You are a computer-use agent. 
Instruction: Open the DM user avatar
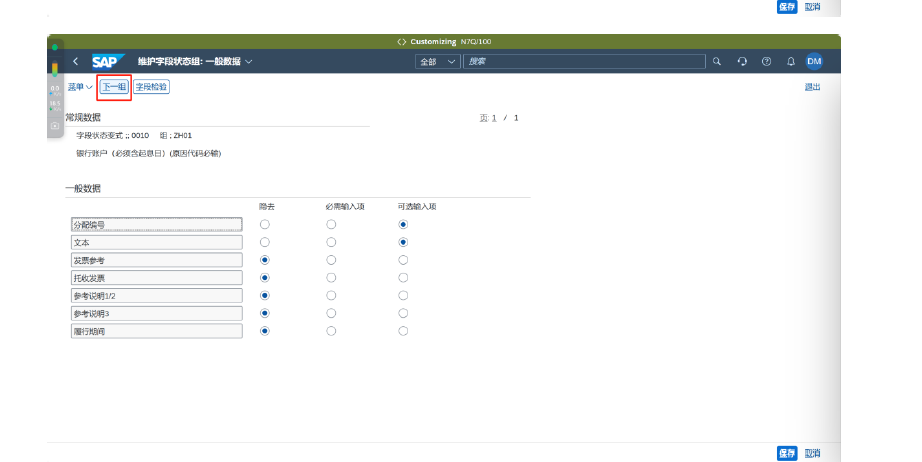pyautogui.click(x=815, y=62)
